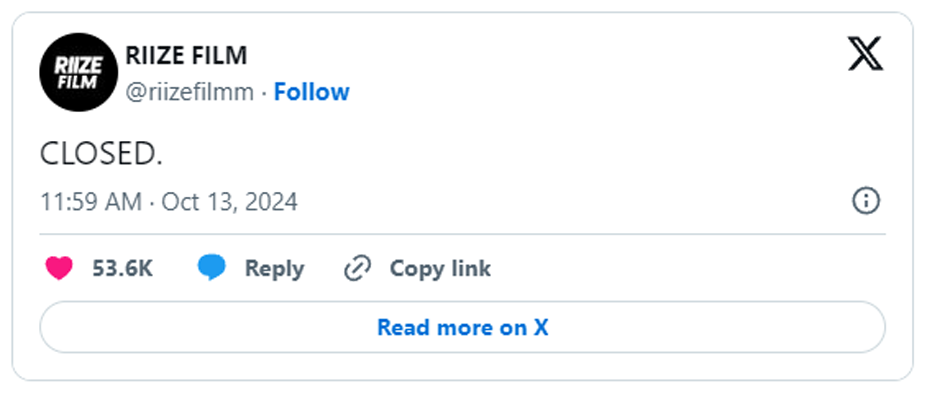
Task: Open the X logo in the corner
Action: [x=866, y=54]
